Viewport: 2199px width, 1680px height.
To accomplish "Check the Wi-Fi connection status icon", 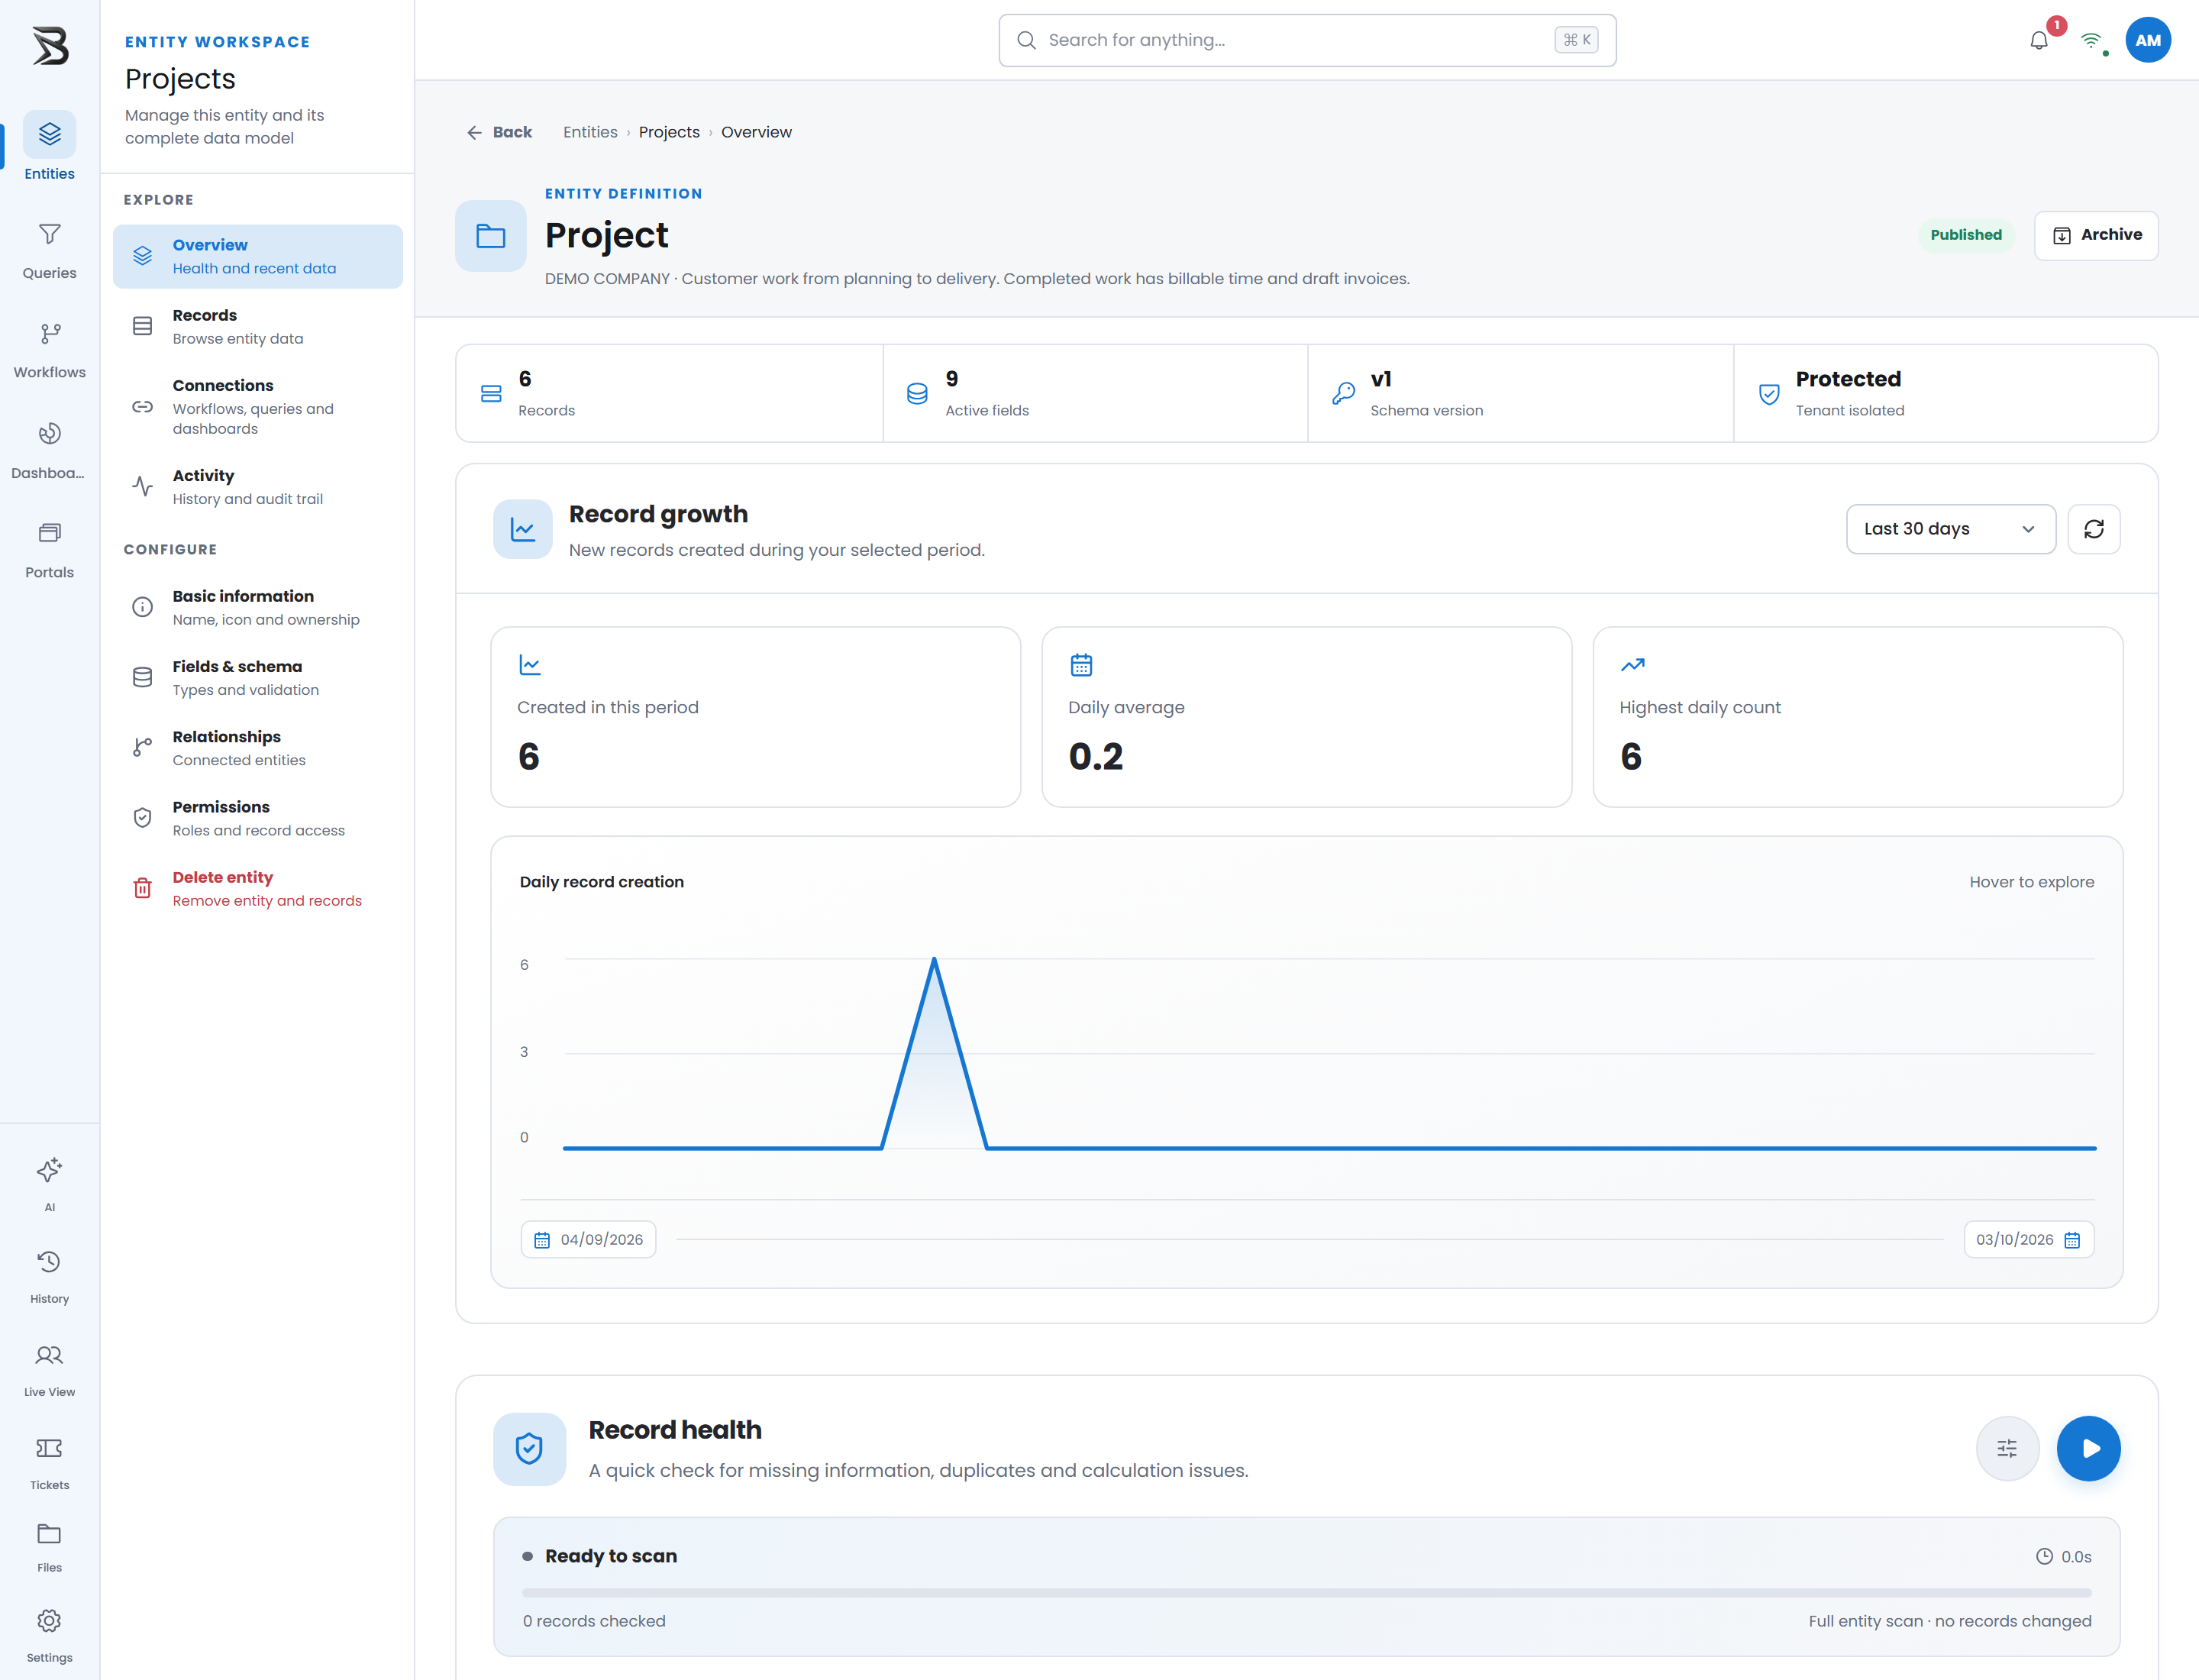I will click(2091, 40).
